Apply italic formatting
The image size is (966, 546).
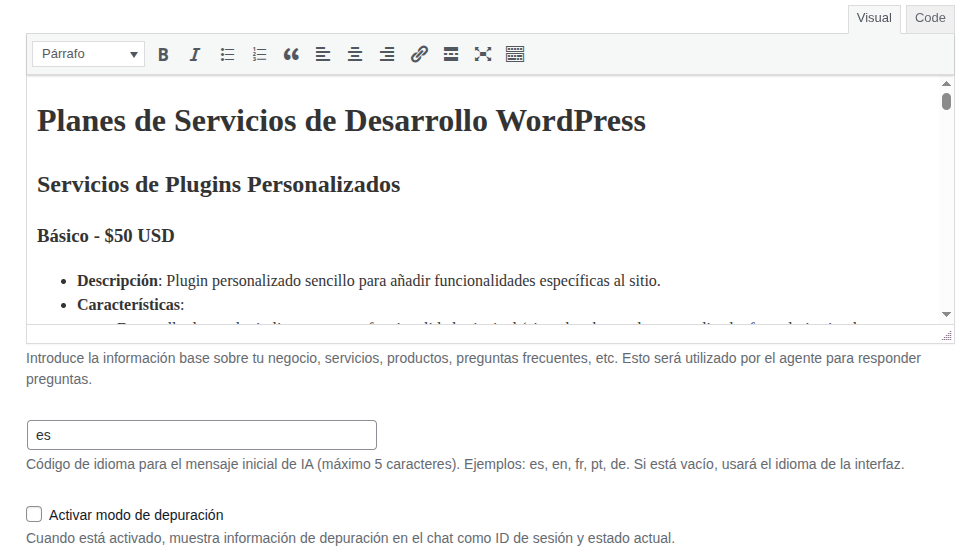(195, 55)
